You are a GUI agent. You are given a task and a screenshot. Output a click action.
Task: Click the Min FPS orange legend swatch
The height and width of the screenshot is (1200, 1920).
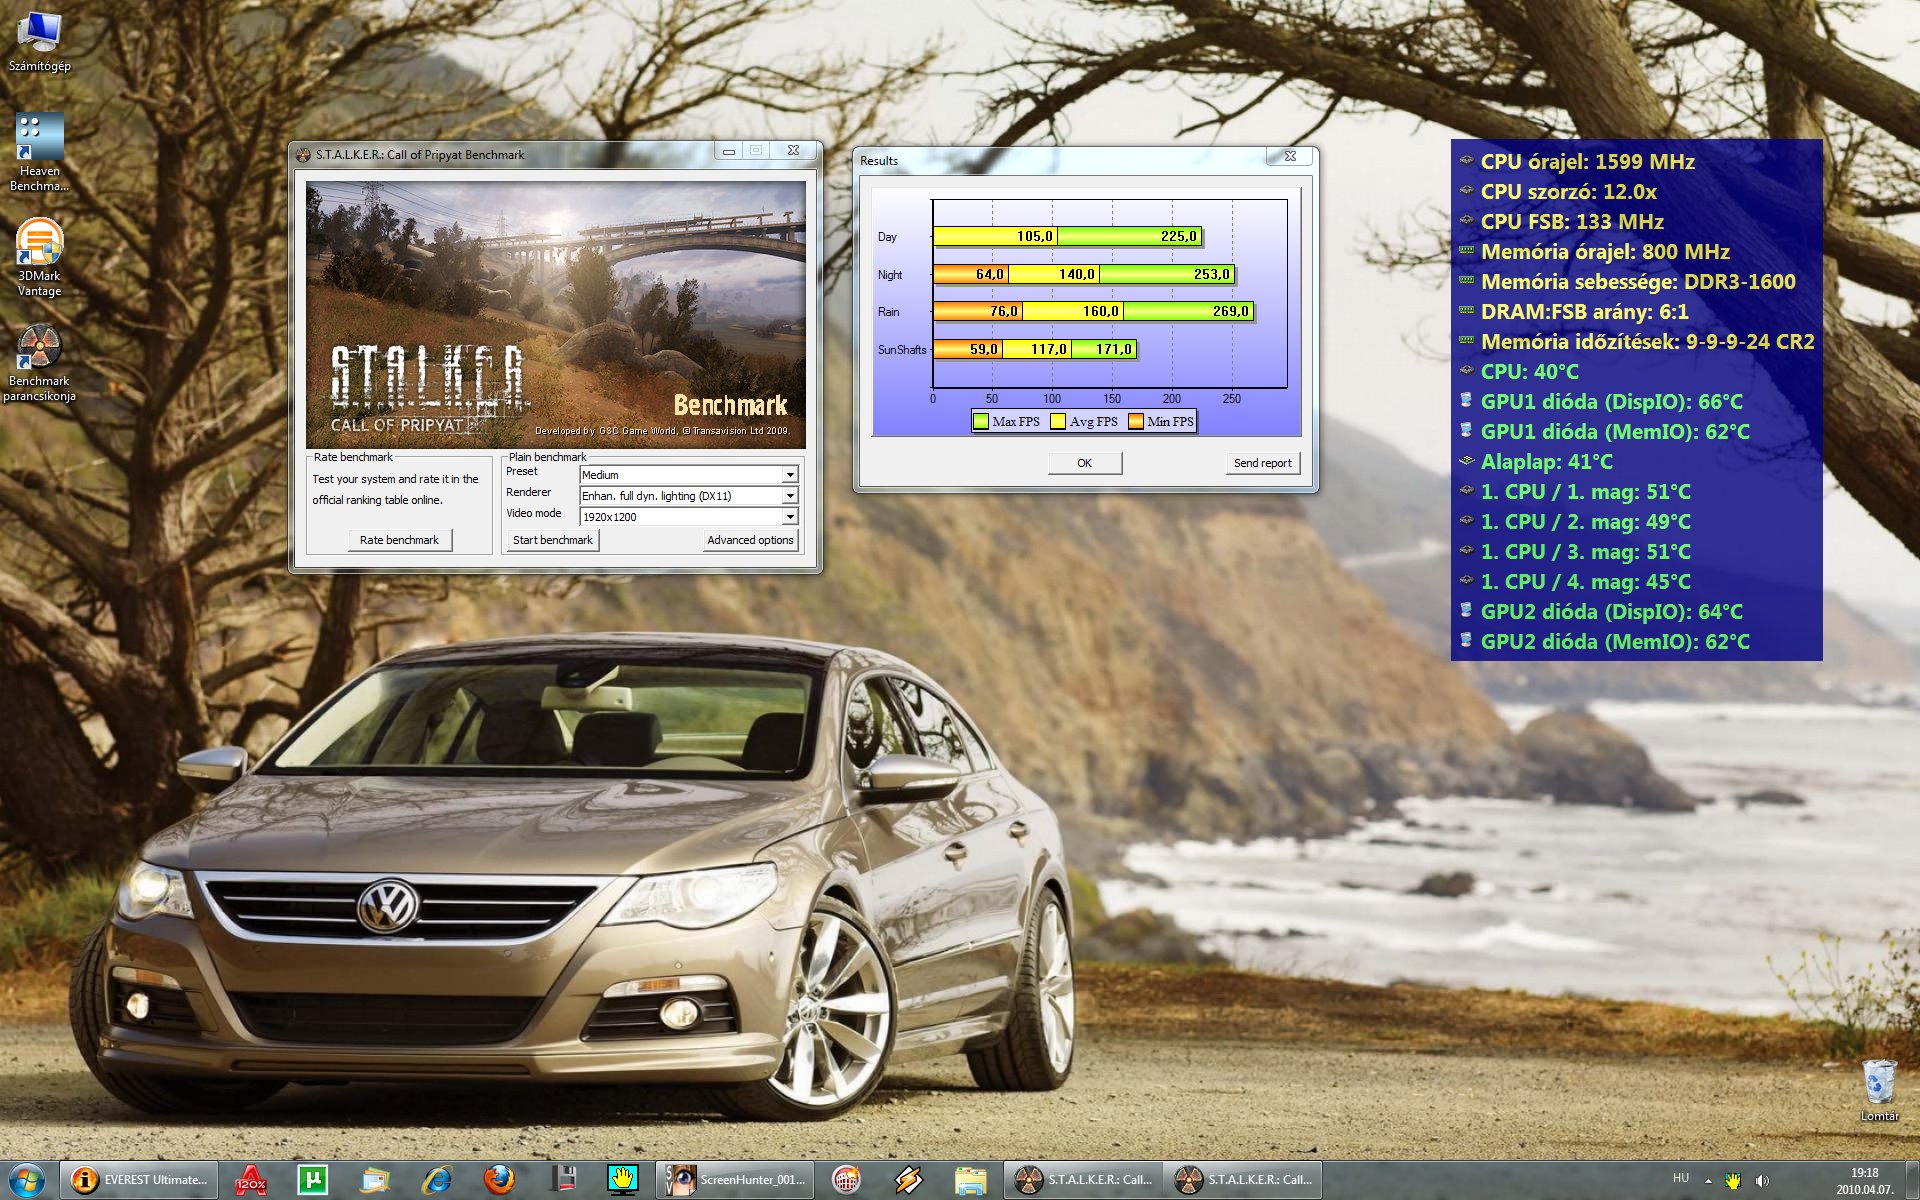(1136, 422)
